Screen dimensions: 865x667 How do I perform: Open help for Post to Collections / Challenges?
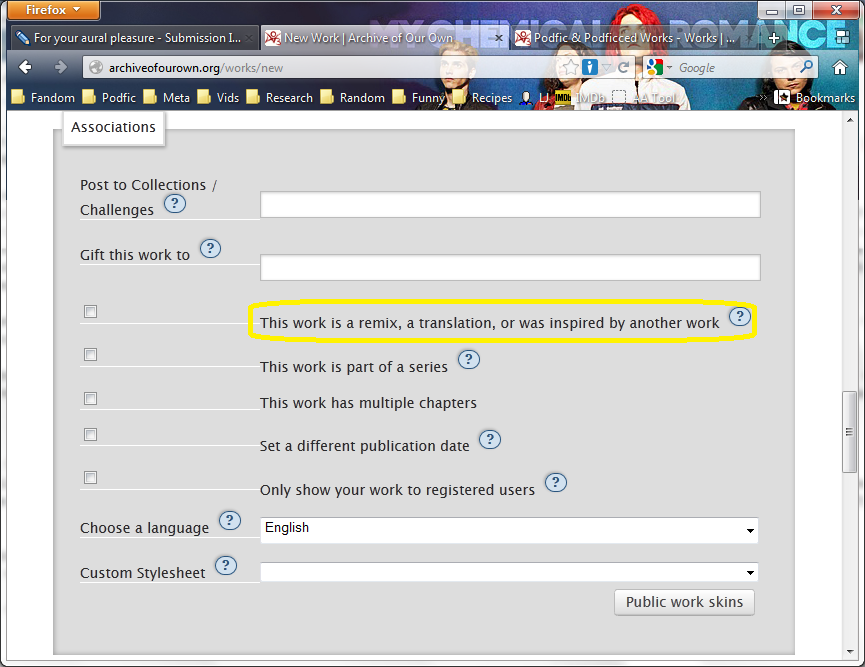[175, 204]
